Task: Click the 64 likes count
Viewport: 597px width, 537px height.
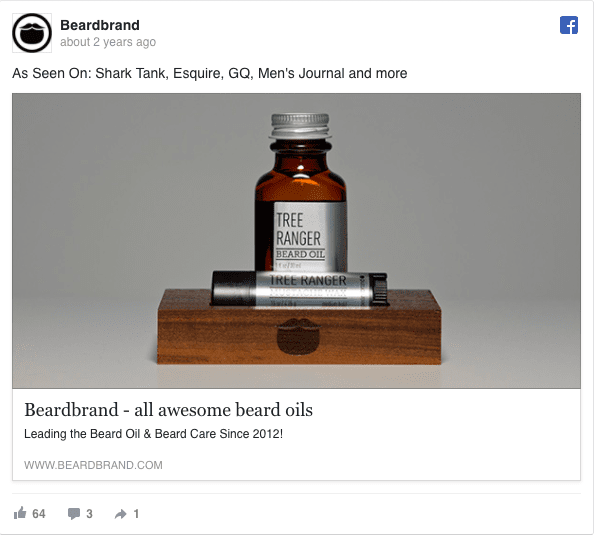Action: click(x=39, y=514)
